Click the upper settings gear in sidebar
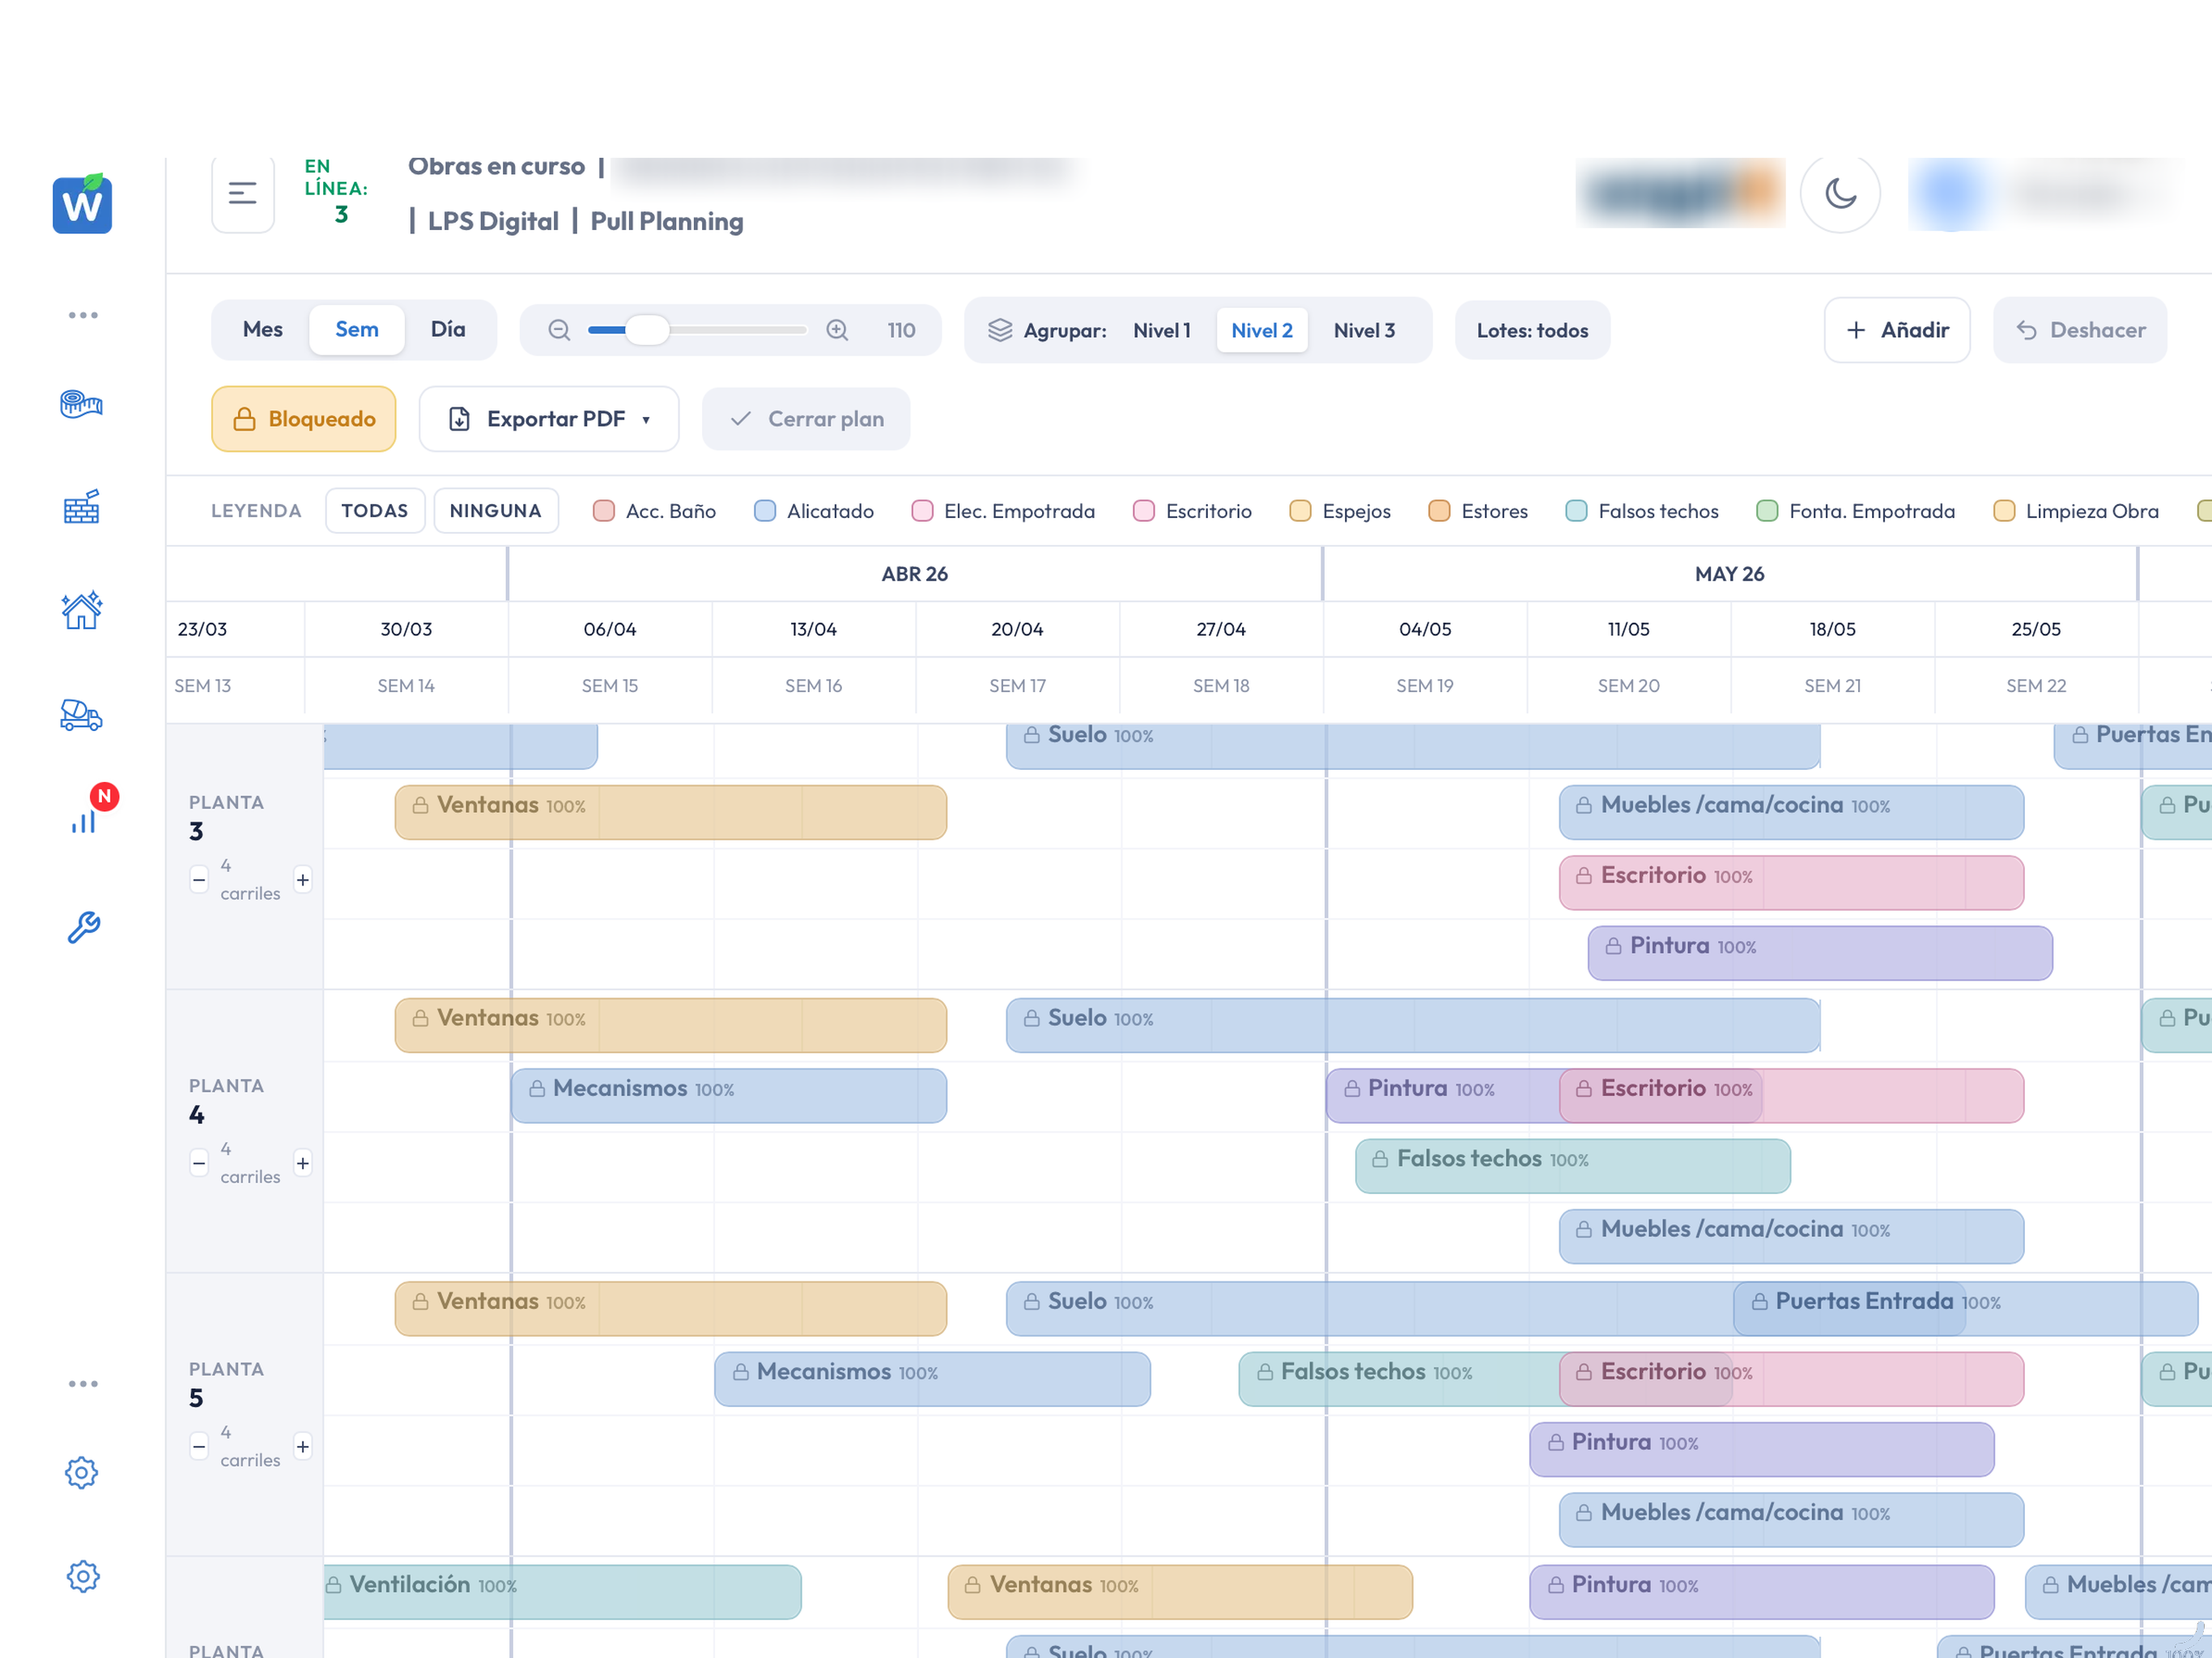The width and height of the screenshot is (2212, 1658). click(x=82, y=1472)
